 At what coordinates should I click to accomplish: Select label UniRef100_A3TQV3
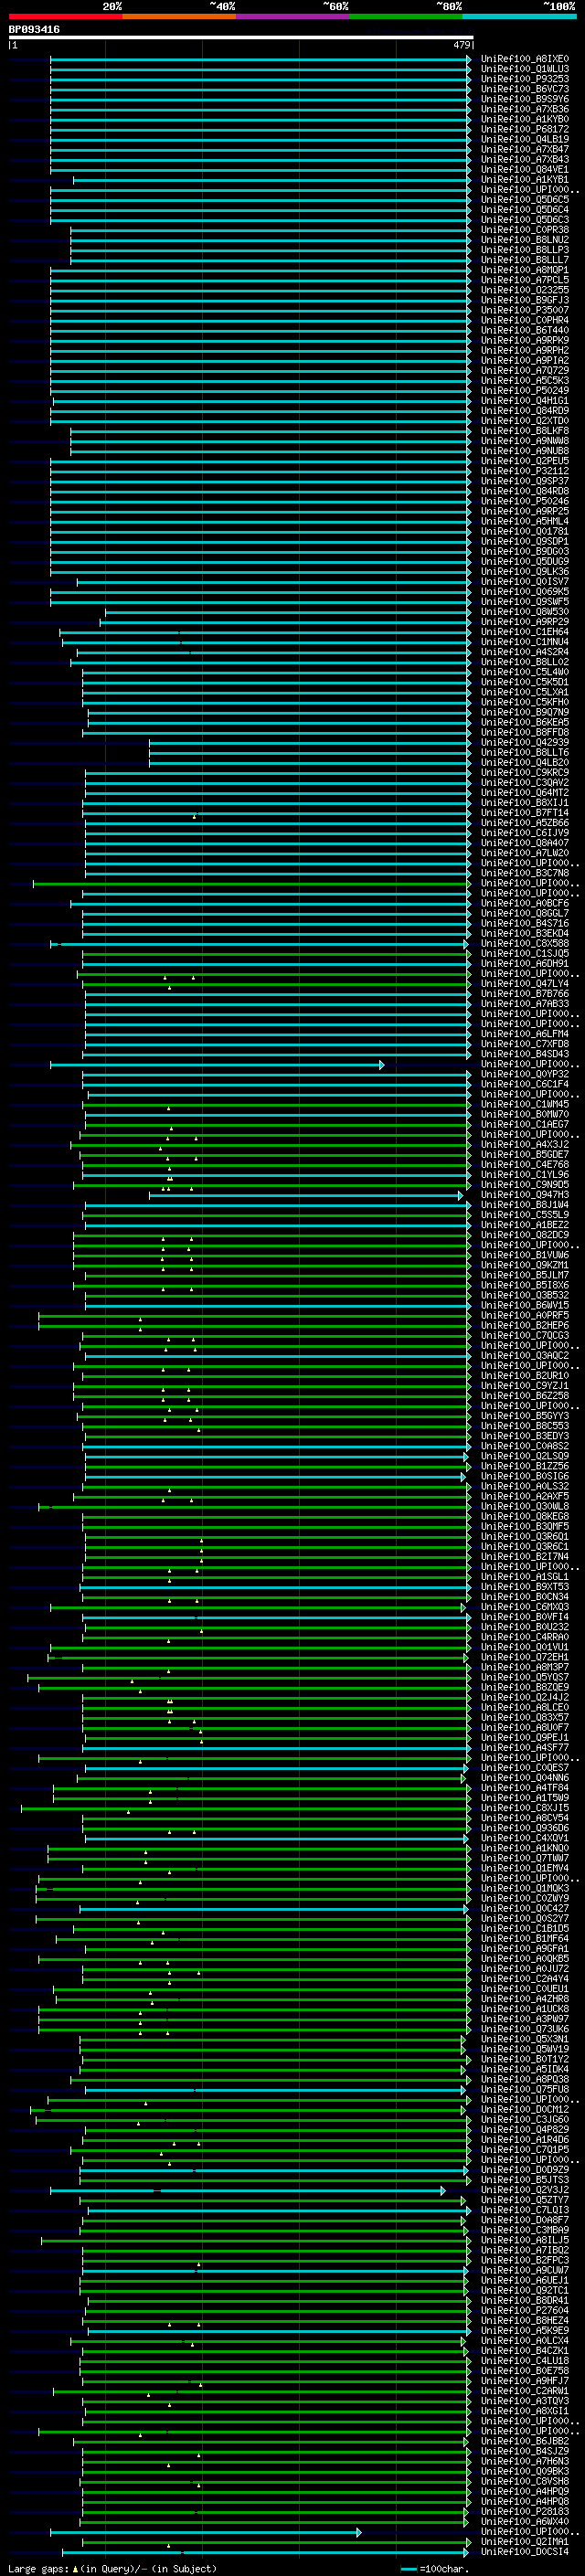525,2401
